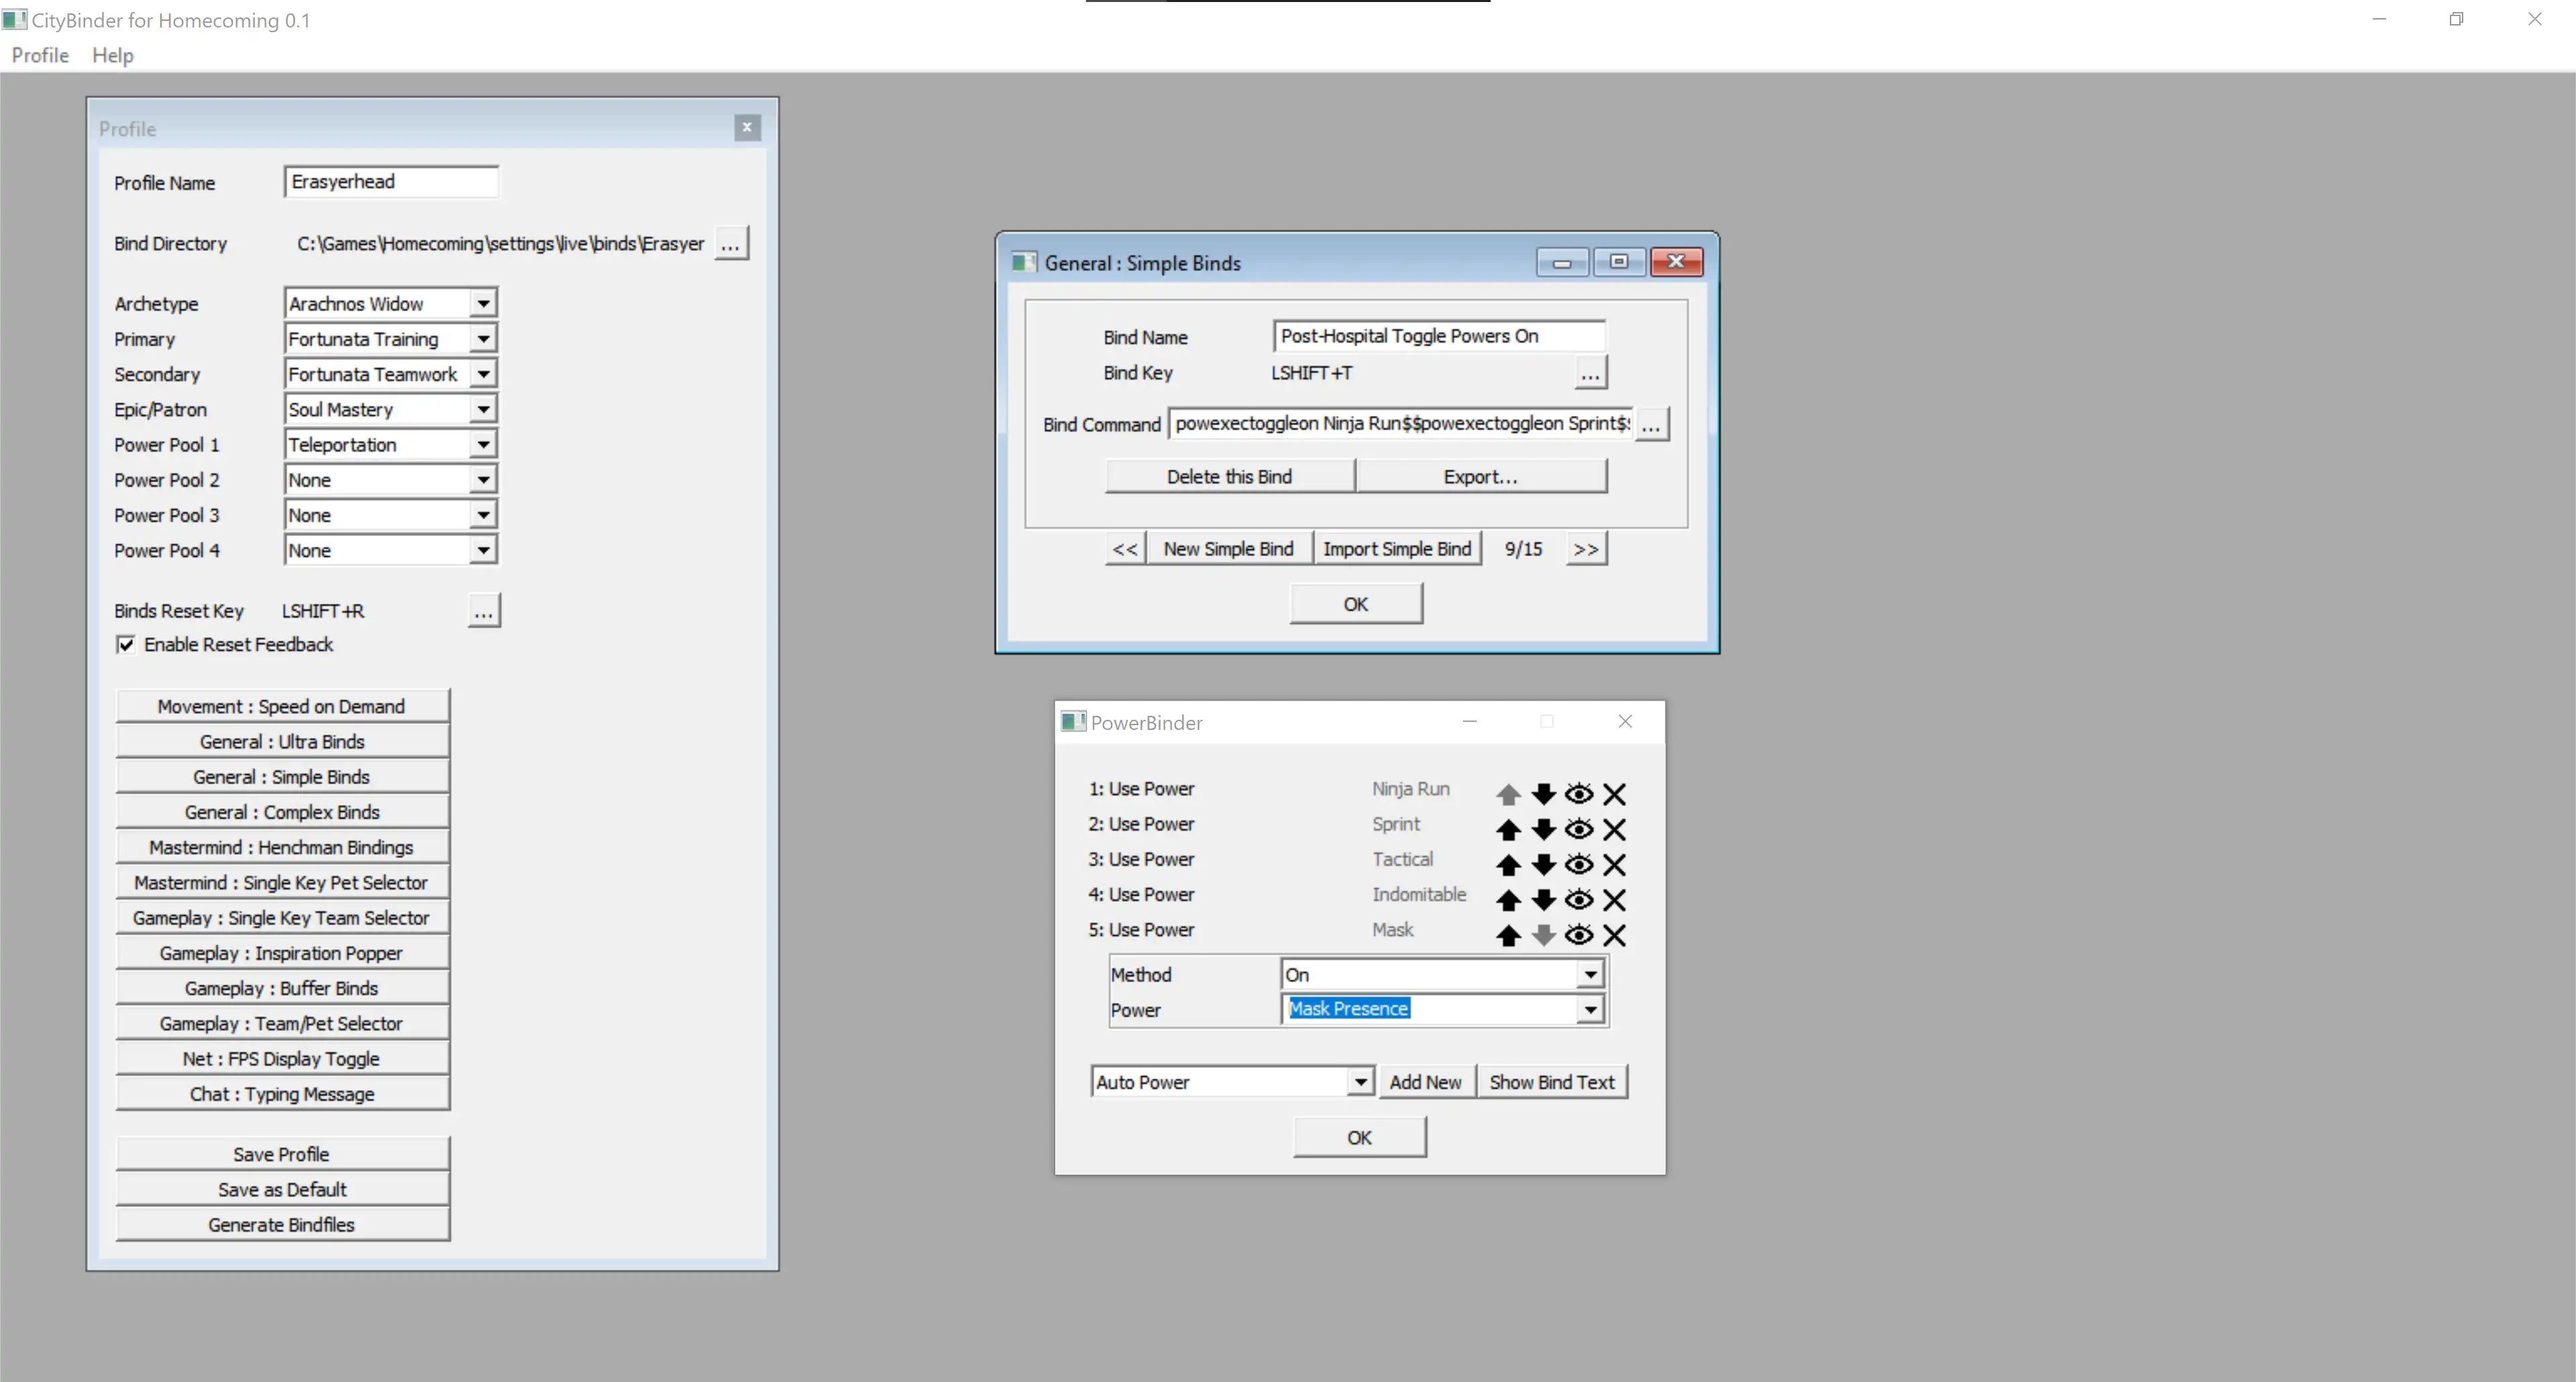The width and height of the screenshot is (2576, 1382).
Task: Select the Auto Power dropdown in PowerBinder
Action: tap(1228, 1082)
